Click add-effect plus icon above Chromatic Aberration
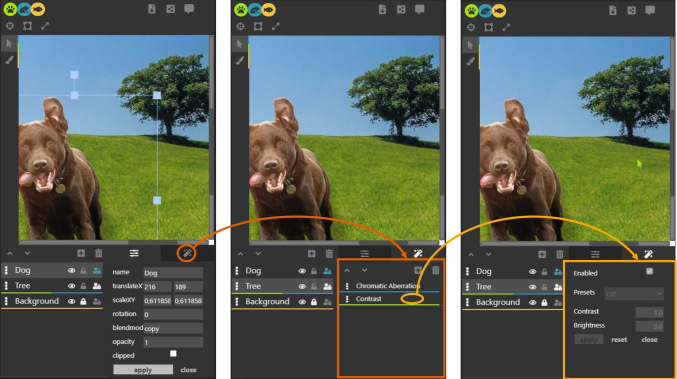The height and width of the screenshot is (379, 677). [418, 270]
